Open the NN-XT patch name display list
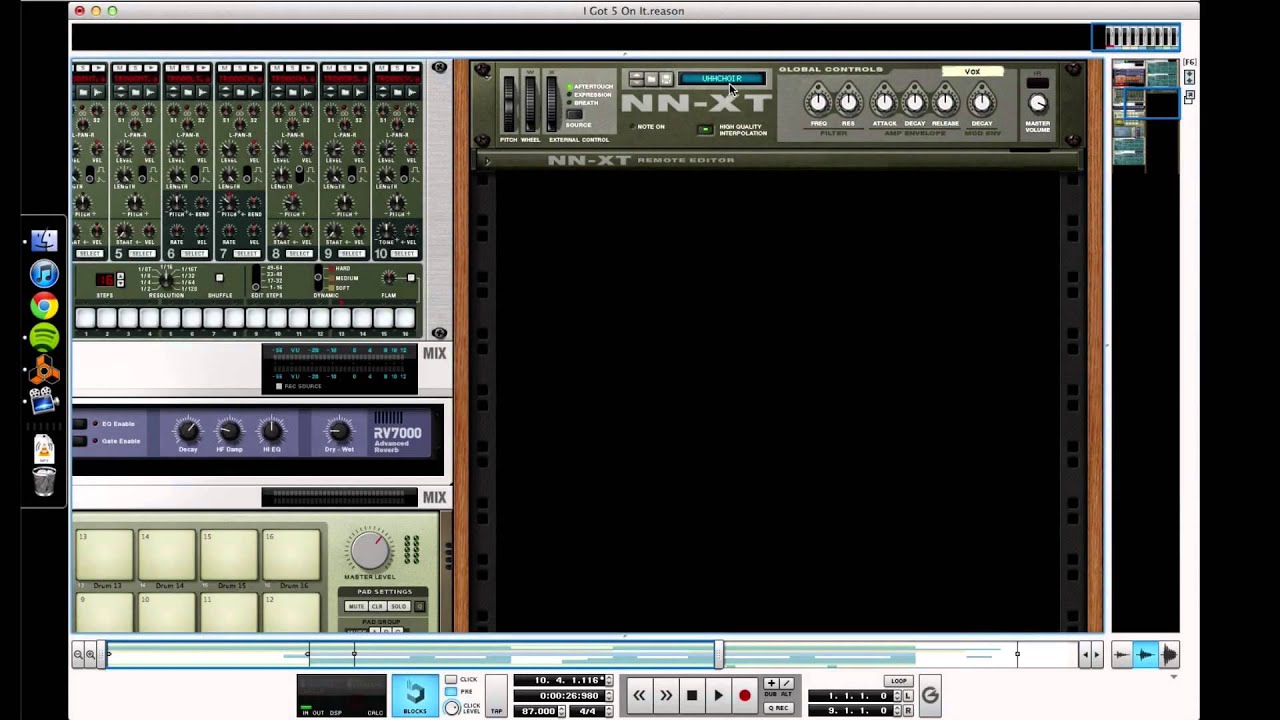Viewport: 1280px width, 720px height. point(722,79)
